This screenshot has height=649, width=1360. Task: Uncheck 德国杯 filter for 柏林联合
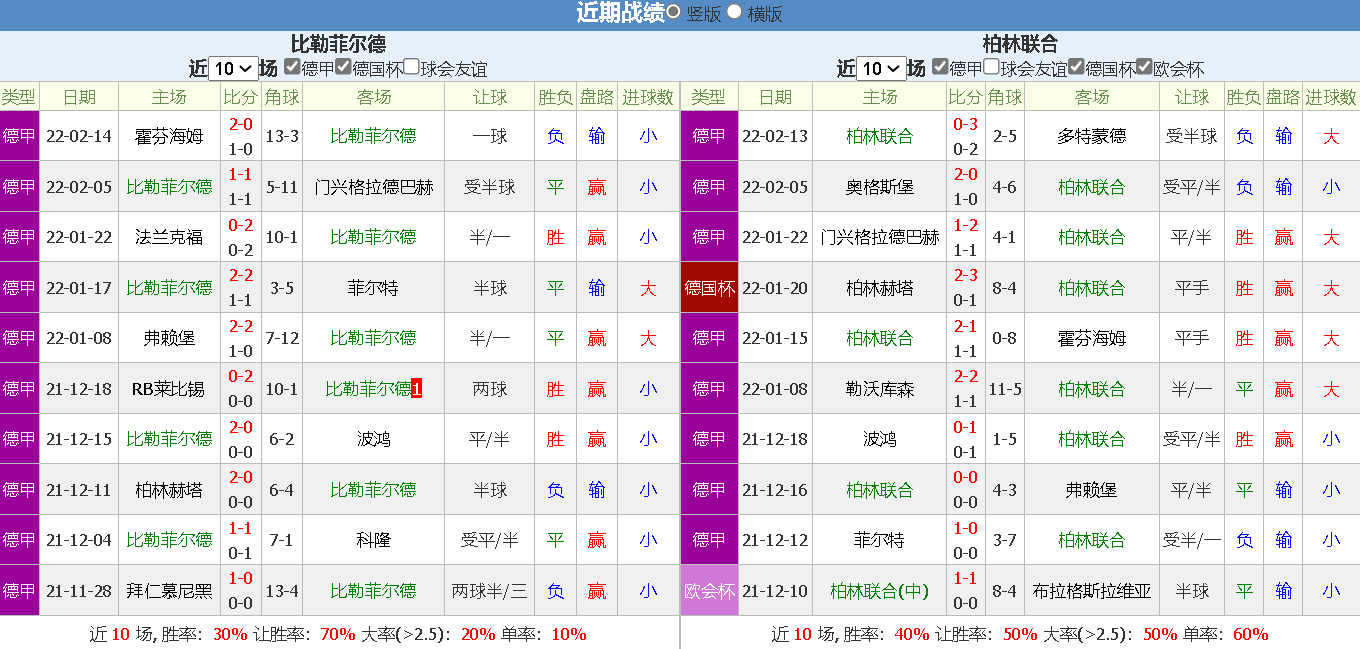coord(1076,67)
